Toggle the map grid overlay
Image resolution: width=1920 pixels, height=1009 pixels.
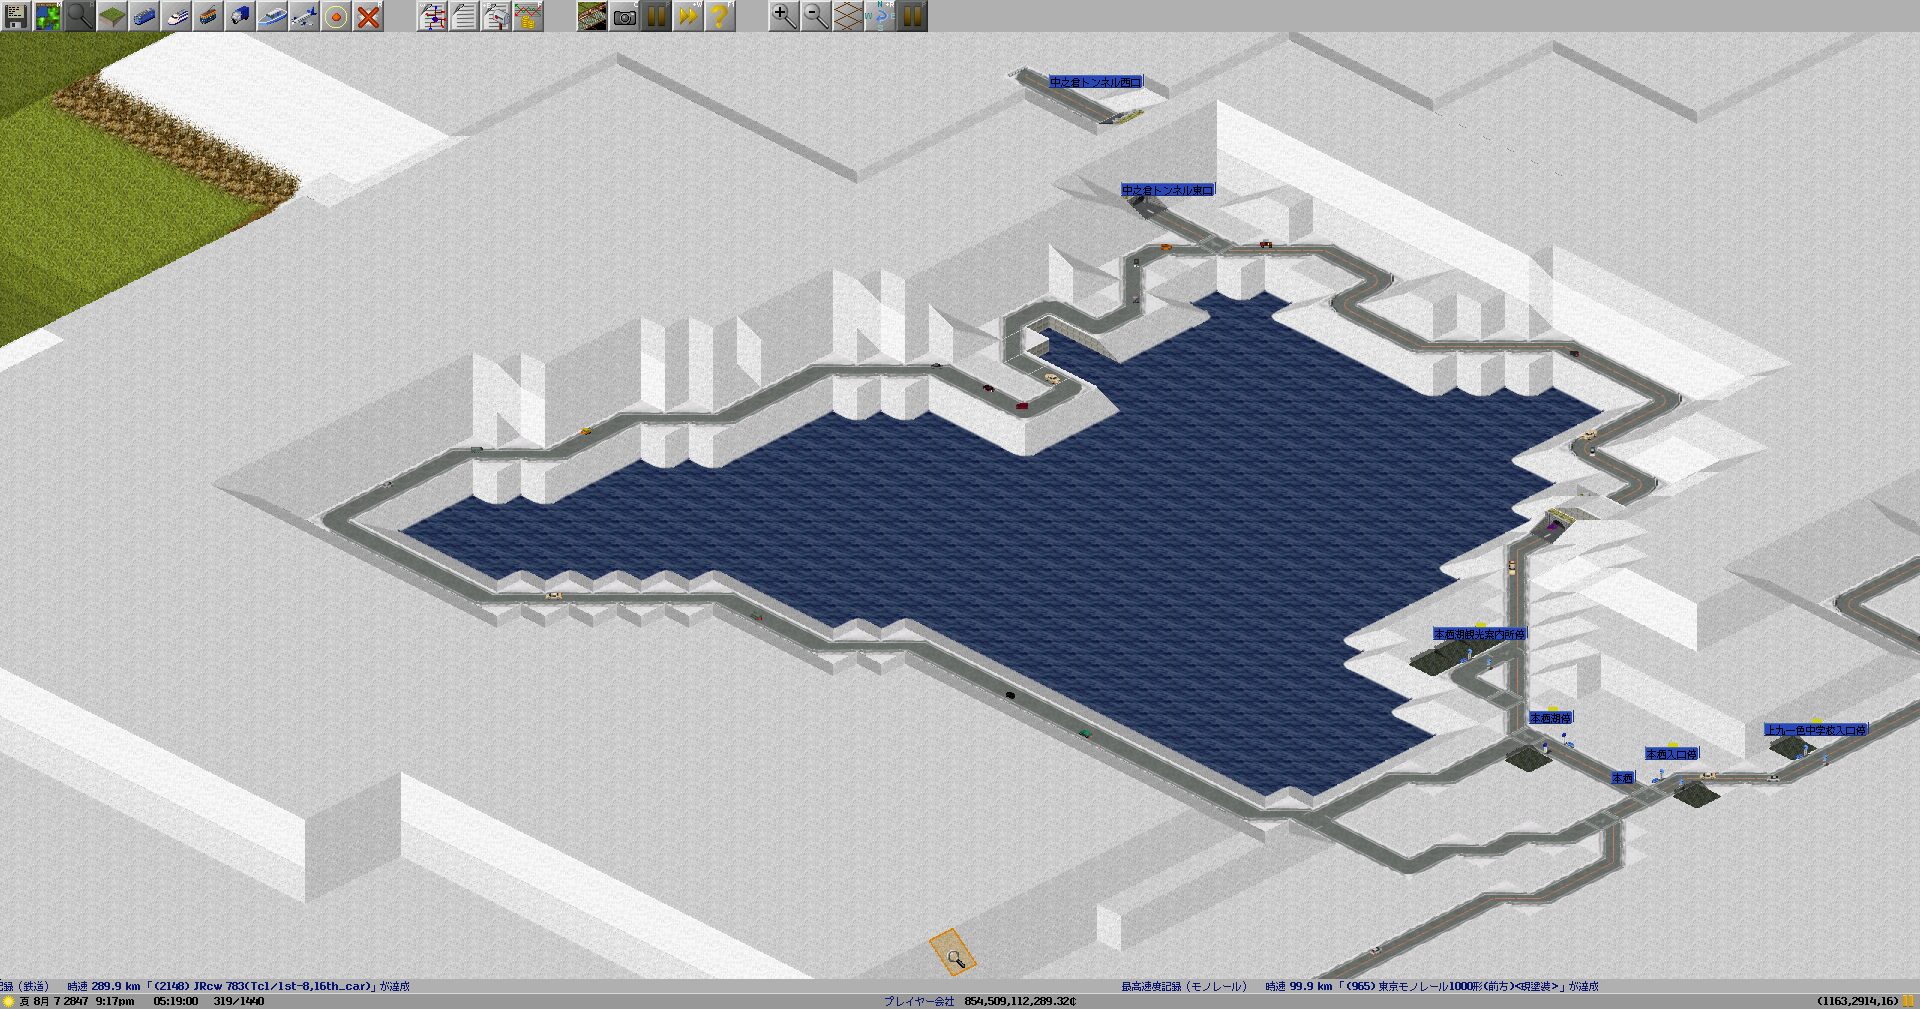[x=848, y=16]
